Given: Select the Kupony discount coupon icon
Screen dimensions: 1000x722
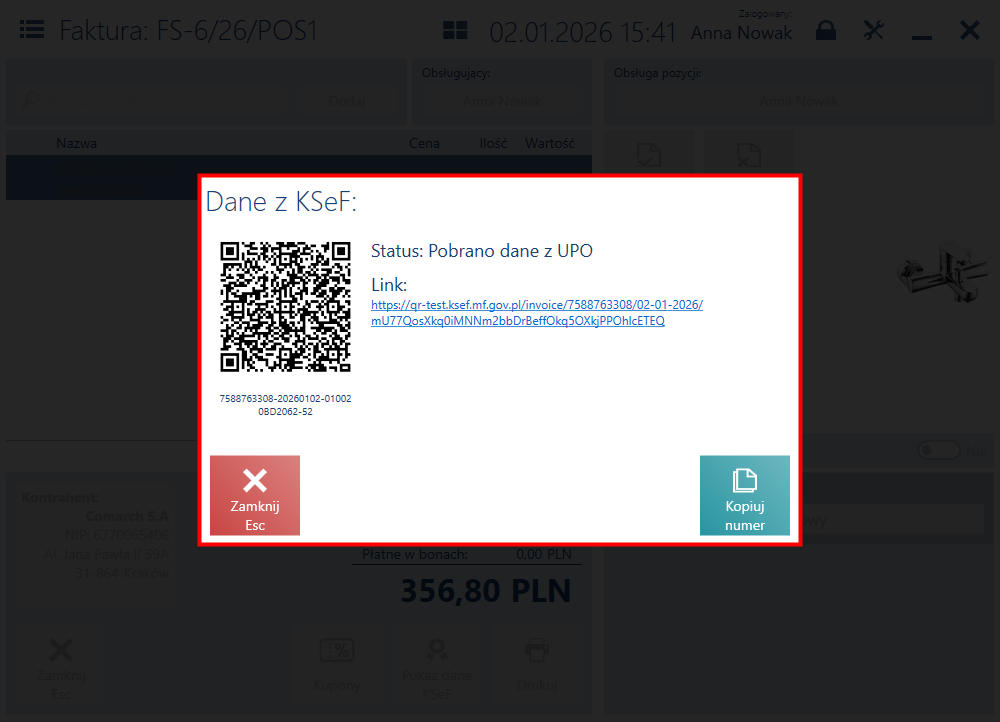Looking at the screenshot, I should pyautogui.click(x=337, y=665).
